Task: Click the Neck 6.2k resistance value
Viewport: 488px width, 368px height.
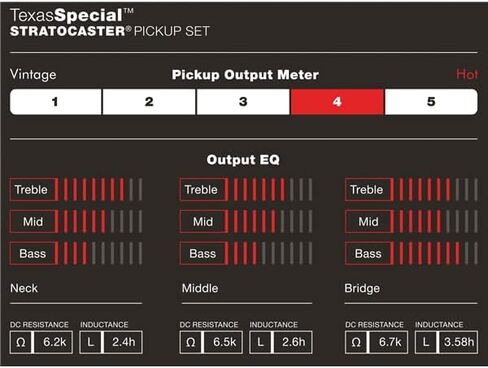Action: click(x=53, y=342)
